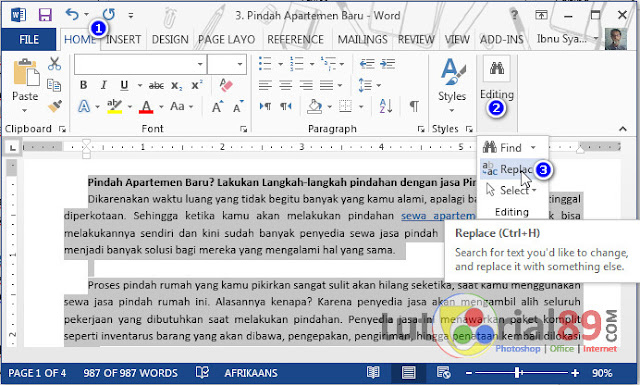The height and width of the screenshot is (385, 640).
Task: Click the zoom slider handle
Action: 518,373
